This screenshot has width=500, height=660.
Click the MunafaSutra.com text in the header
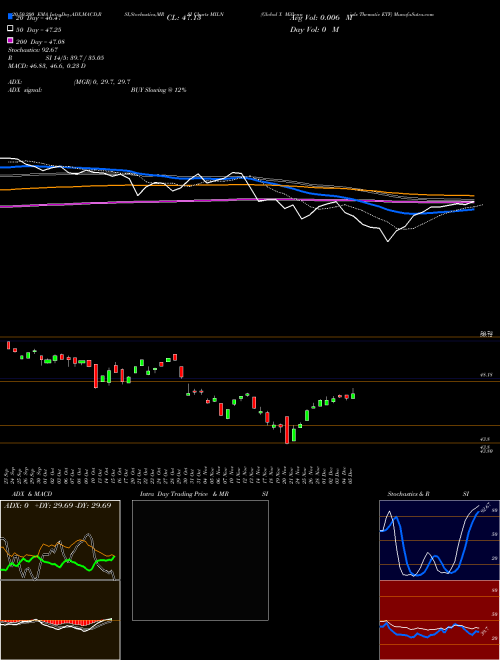415,14
